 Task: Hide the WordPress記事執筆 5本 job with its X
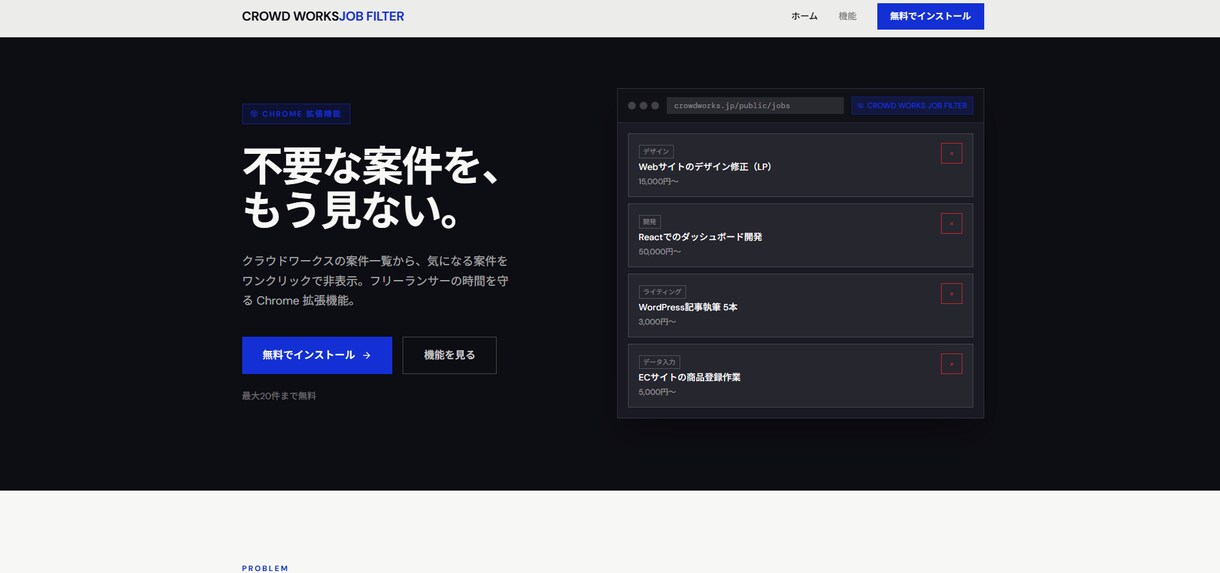[x=951, y=294]
